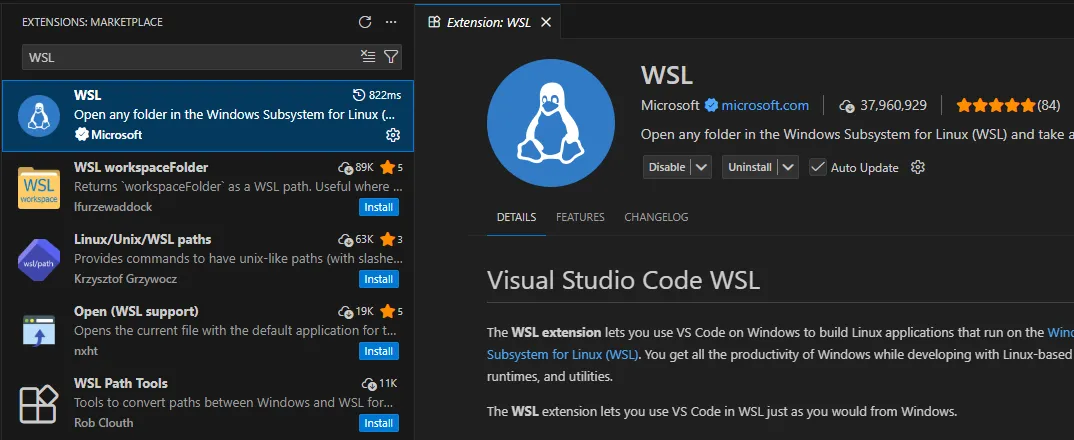This screenshot has width=1074, height=440.
Task: Expand the Disable button dropdown arrow
Action: pos(702,167)
